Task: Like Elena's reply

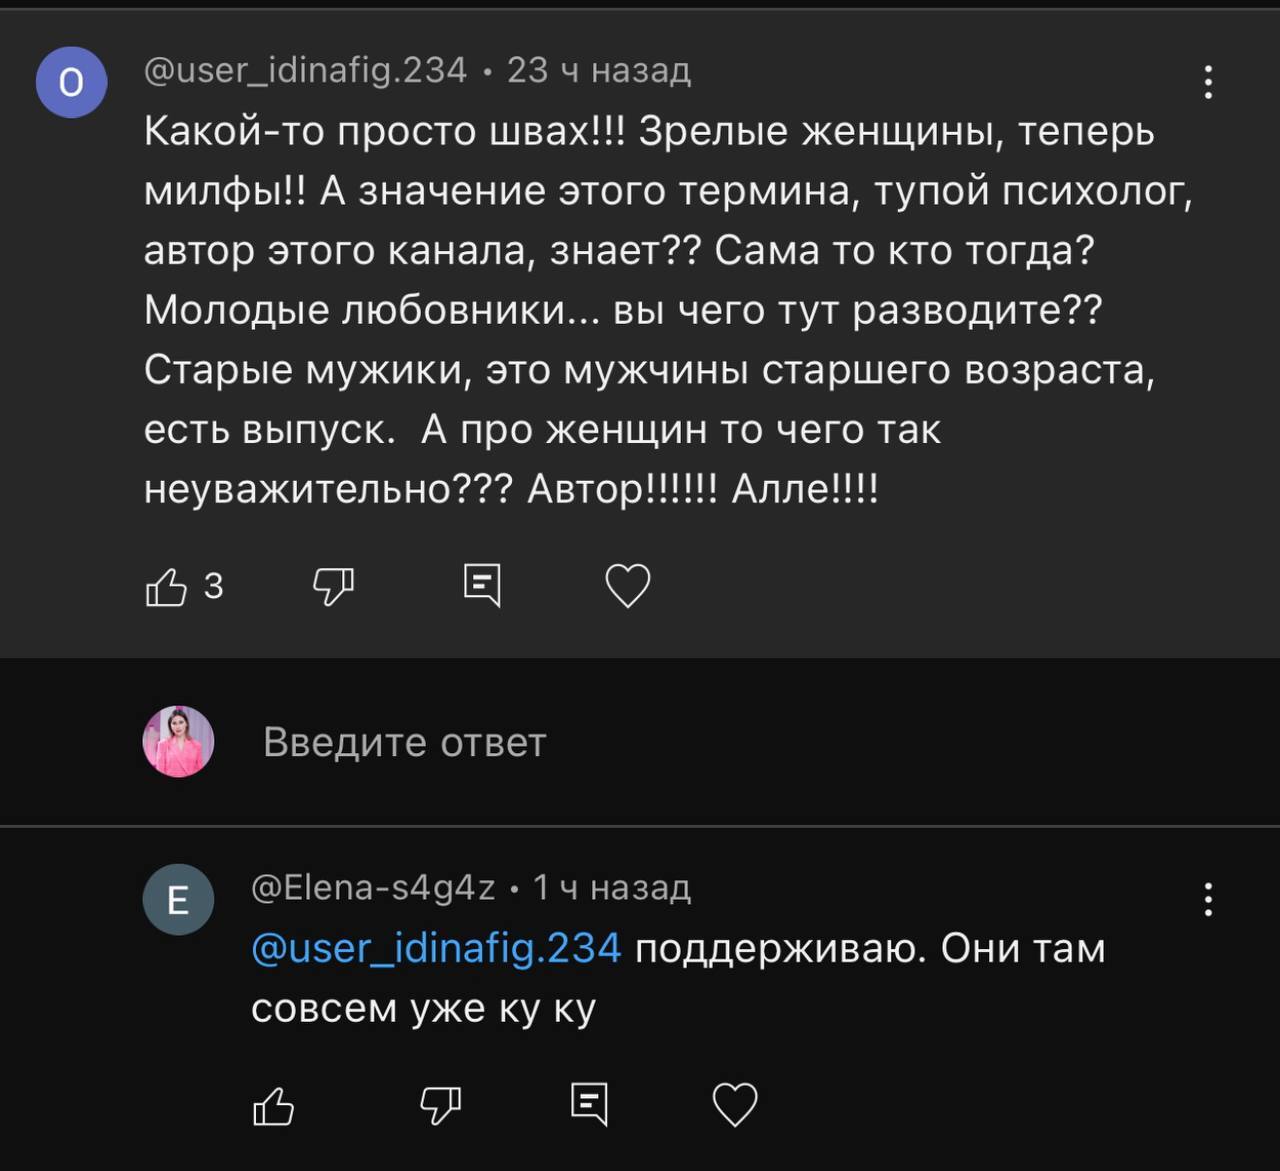Action: (274, 1106)
